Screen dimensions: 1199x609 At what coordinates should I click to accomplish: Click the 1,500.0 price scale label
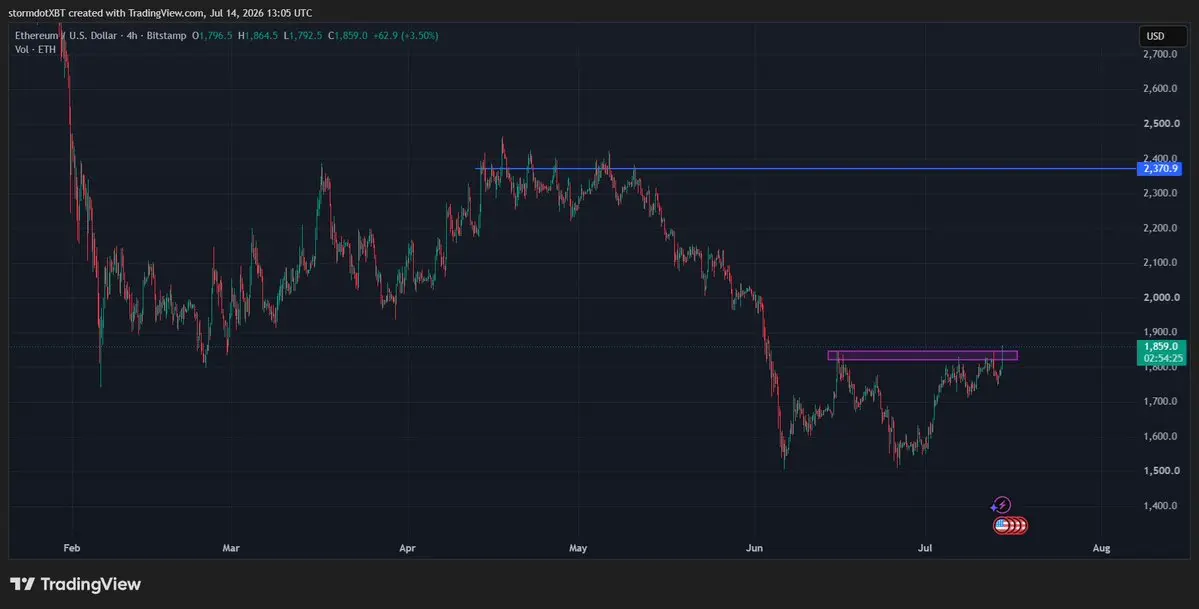pyautogui.click(x=1160, y=471)
